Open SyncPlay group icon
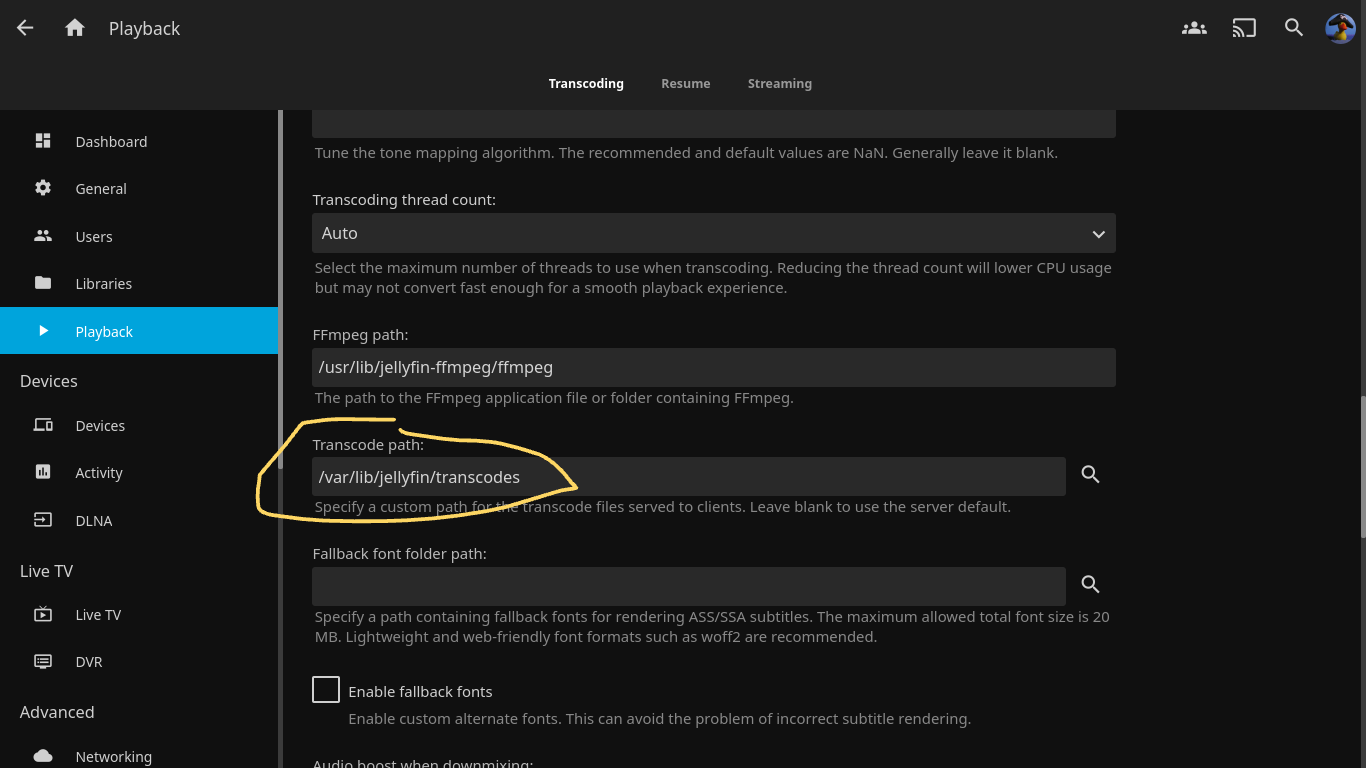 (x=1194, y=28)
